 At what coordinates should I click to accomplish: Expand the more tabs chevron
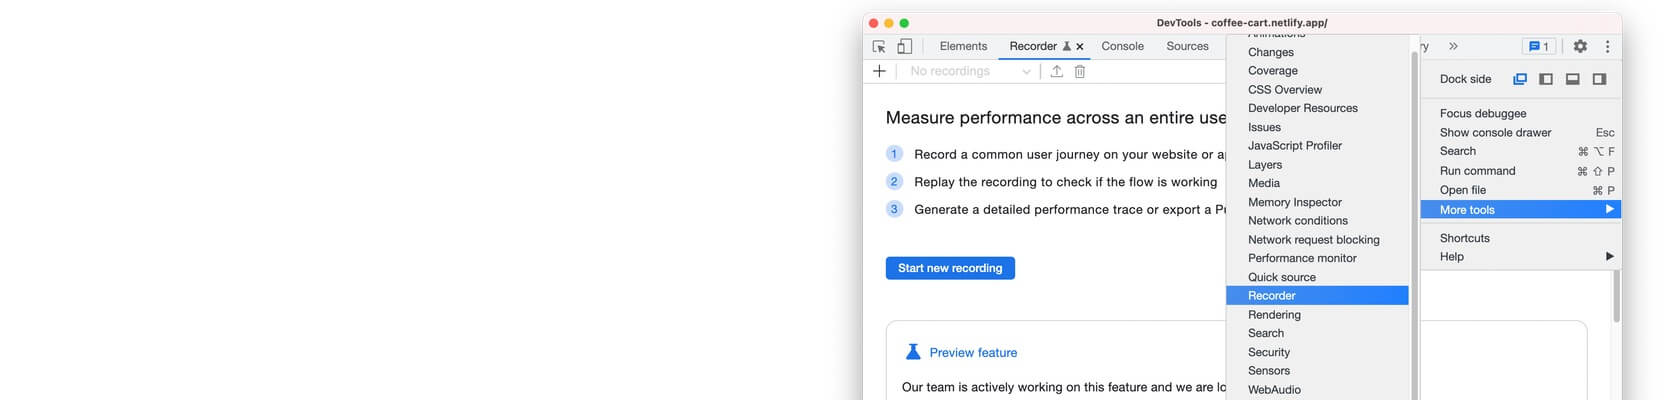coord(1453,47)
